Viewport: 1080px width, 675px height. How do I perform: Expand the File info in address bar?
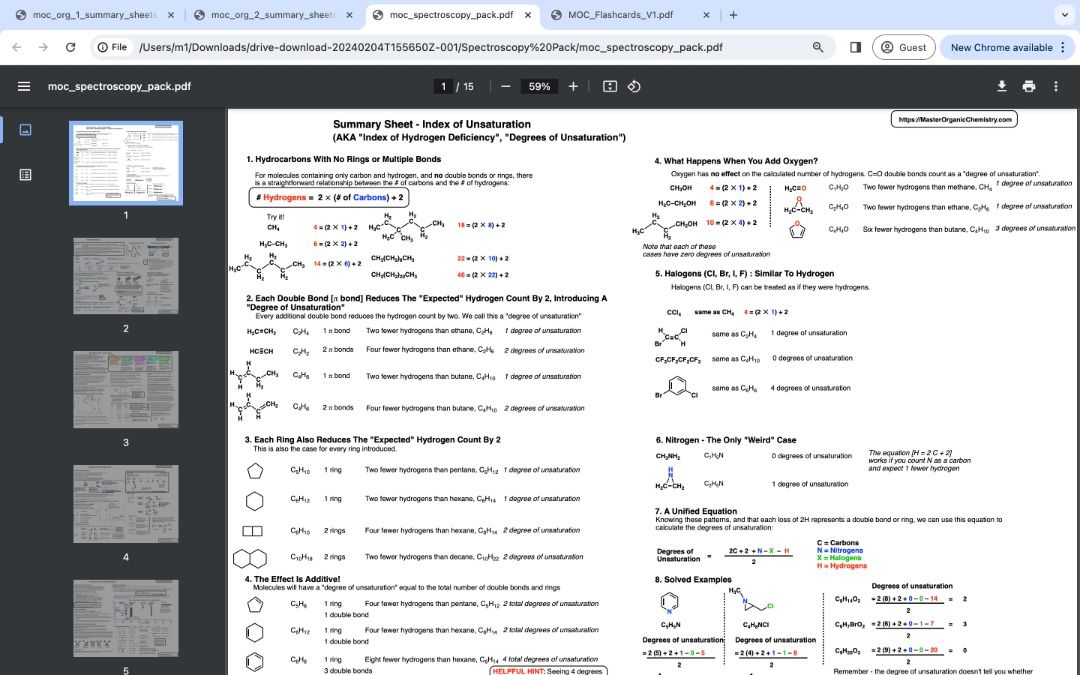(x=119, y=47)
